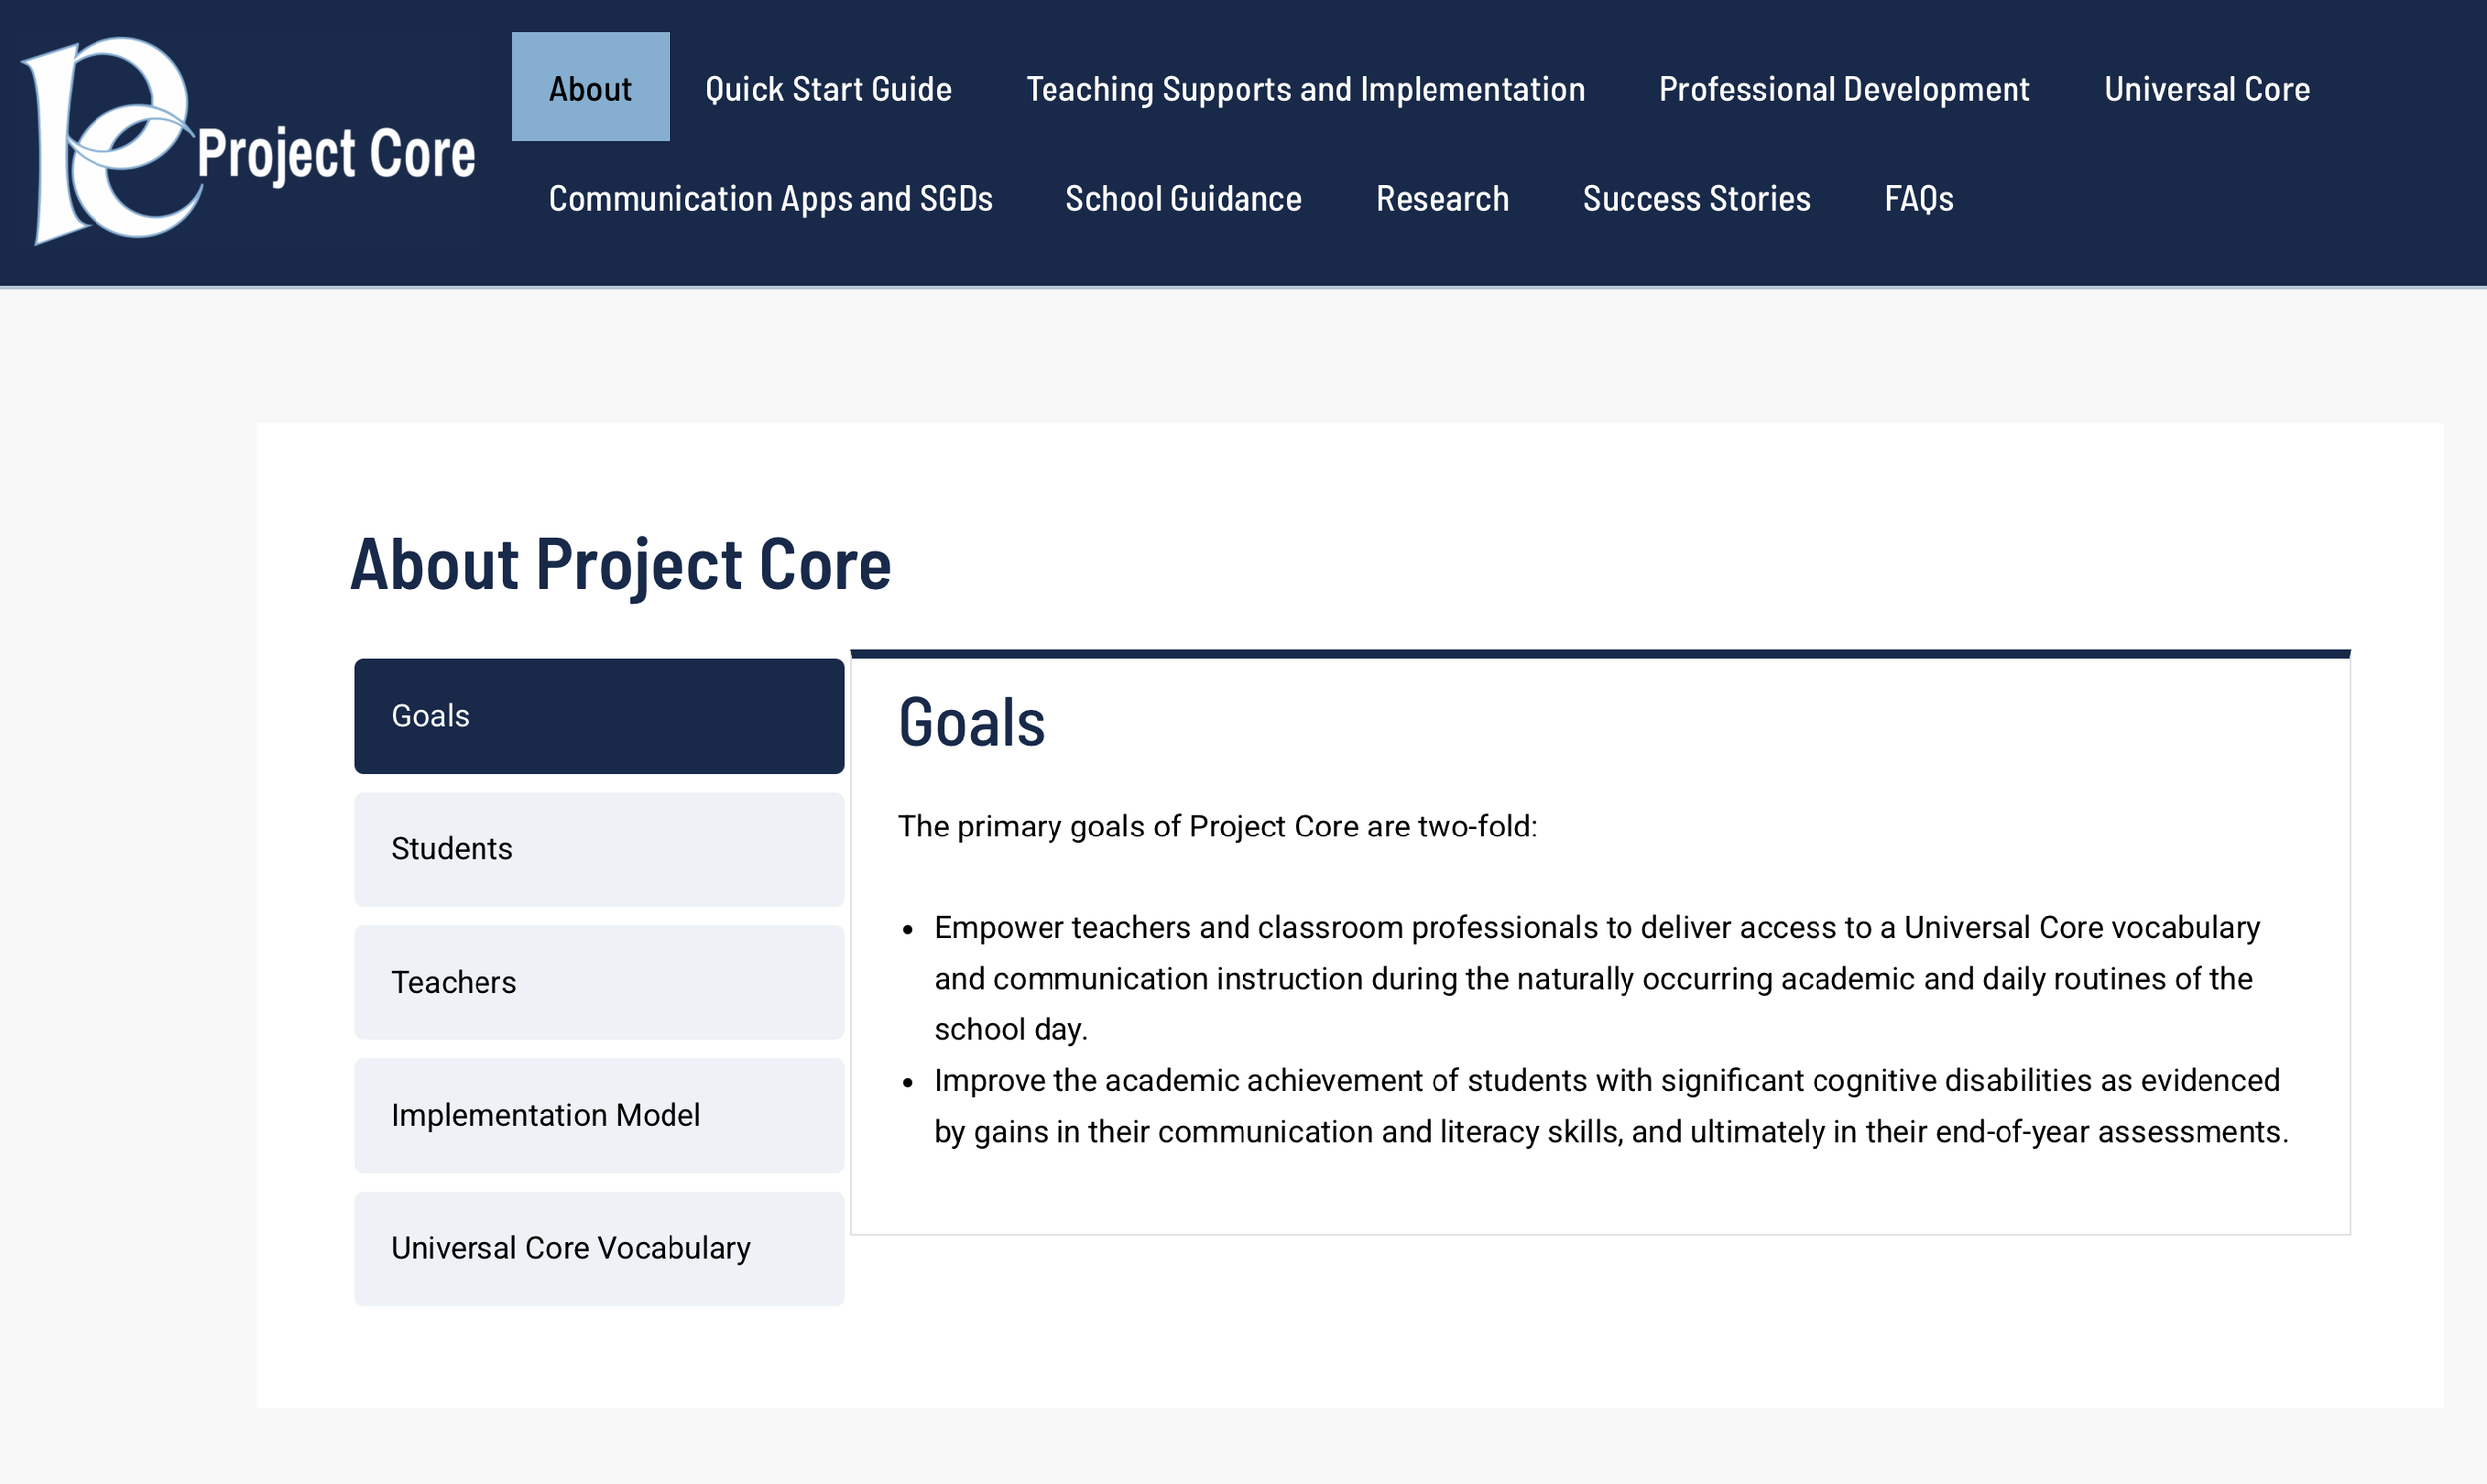
Task: Click the Project Core logo
Action: click(x=110, y=140)
